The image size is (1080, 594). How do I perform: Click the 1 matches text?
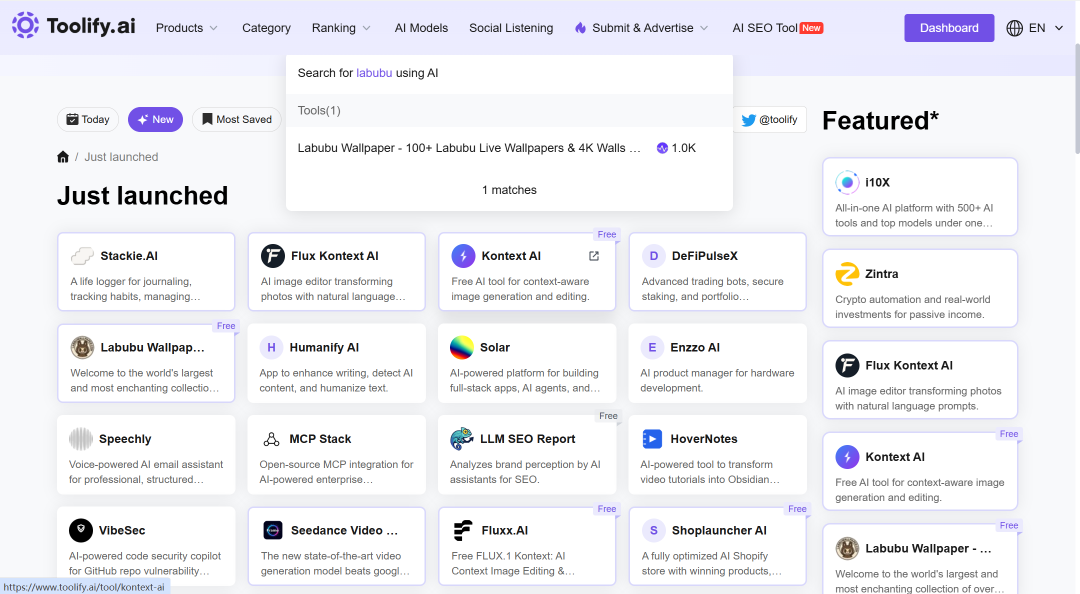pyautogui.click(x=509, y=190)
